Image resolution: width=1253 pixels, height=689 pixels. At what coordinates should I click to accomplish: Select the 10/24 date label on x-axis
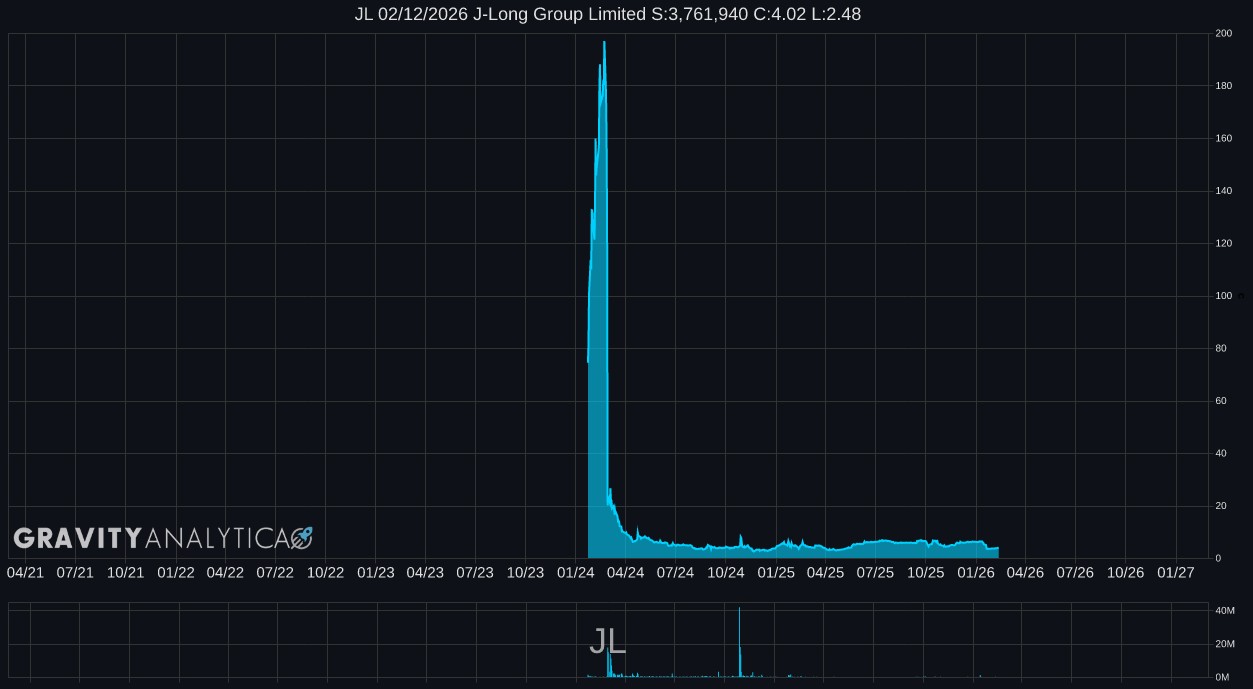pyautogui.click(x=725, y=573)
